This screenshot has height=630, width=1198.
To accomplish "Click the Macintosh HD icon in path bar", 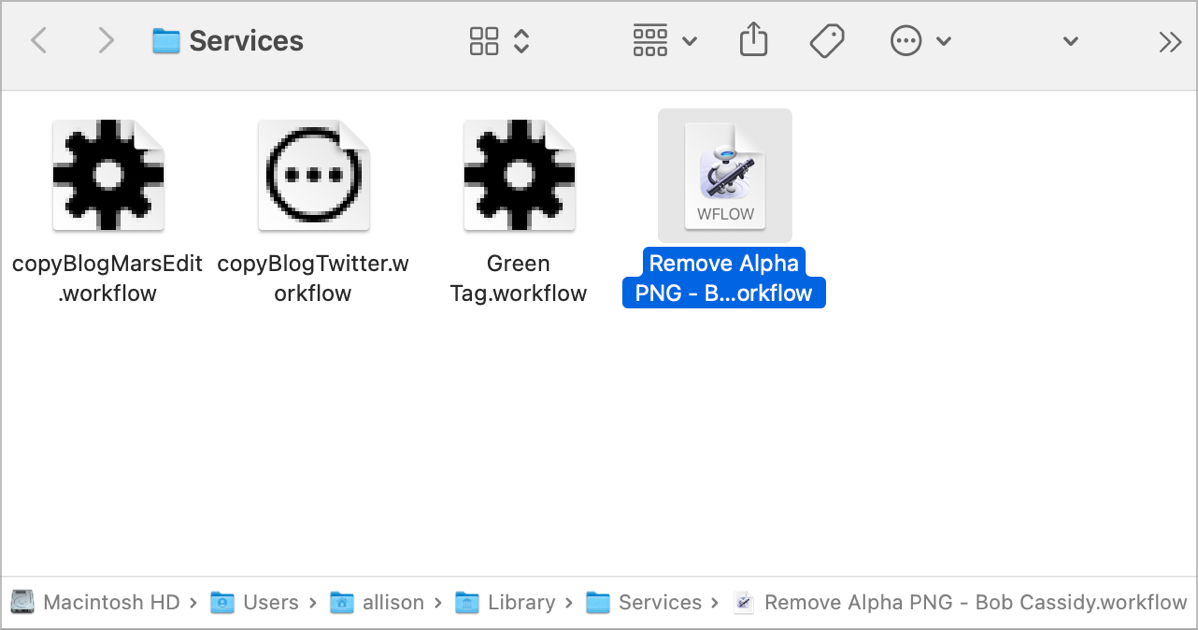I will click(x=22, y=602).
